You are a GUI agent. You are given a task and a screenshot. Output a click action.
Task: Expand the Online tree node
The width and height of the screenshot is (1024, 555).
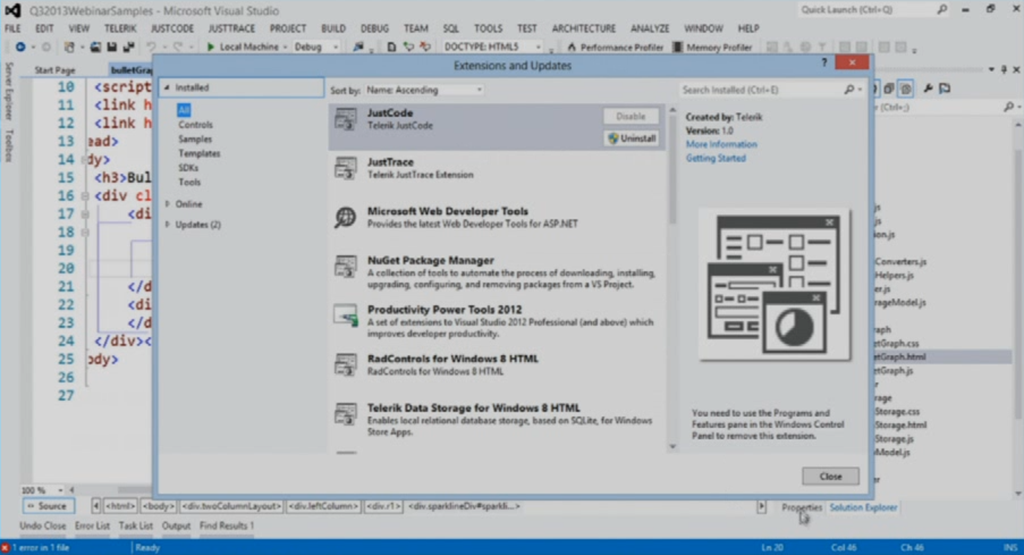pos(167,204)
